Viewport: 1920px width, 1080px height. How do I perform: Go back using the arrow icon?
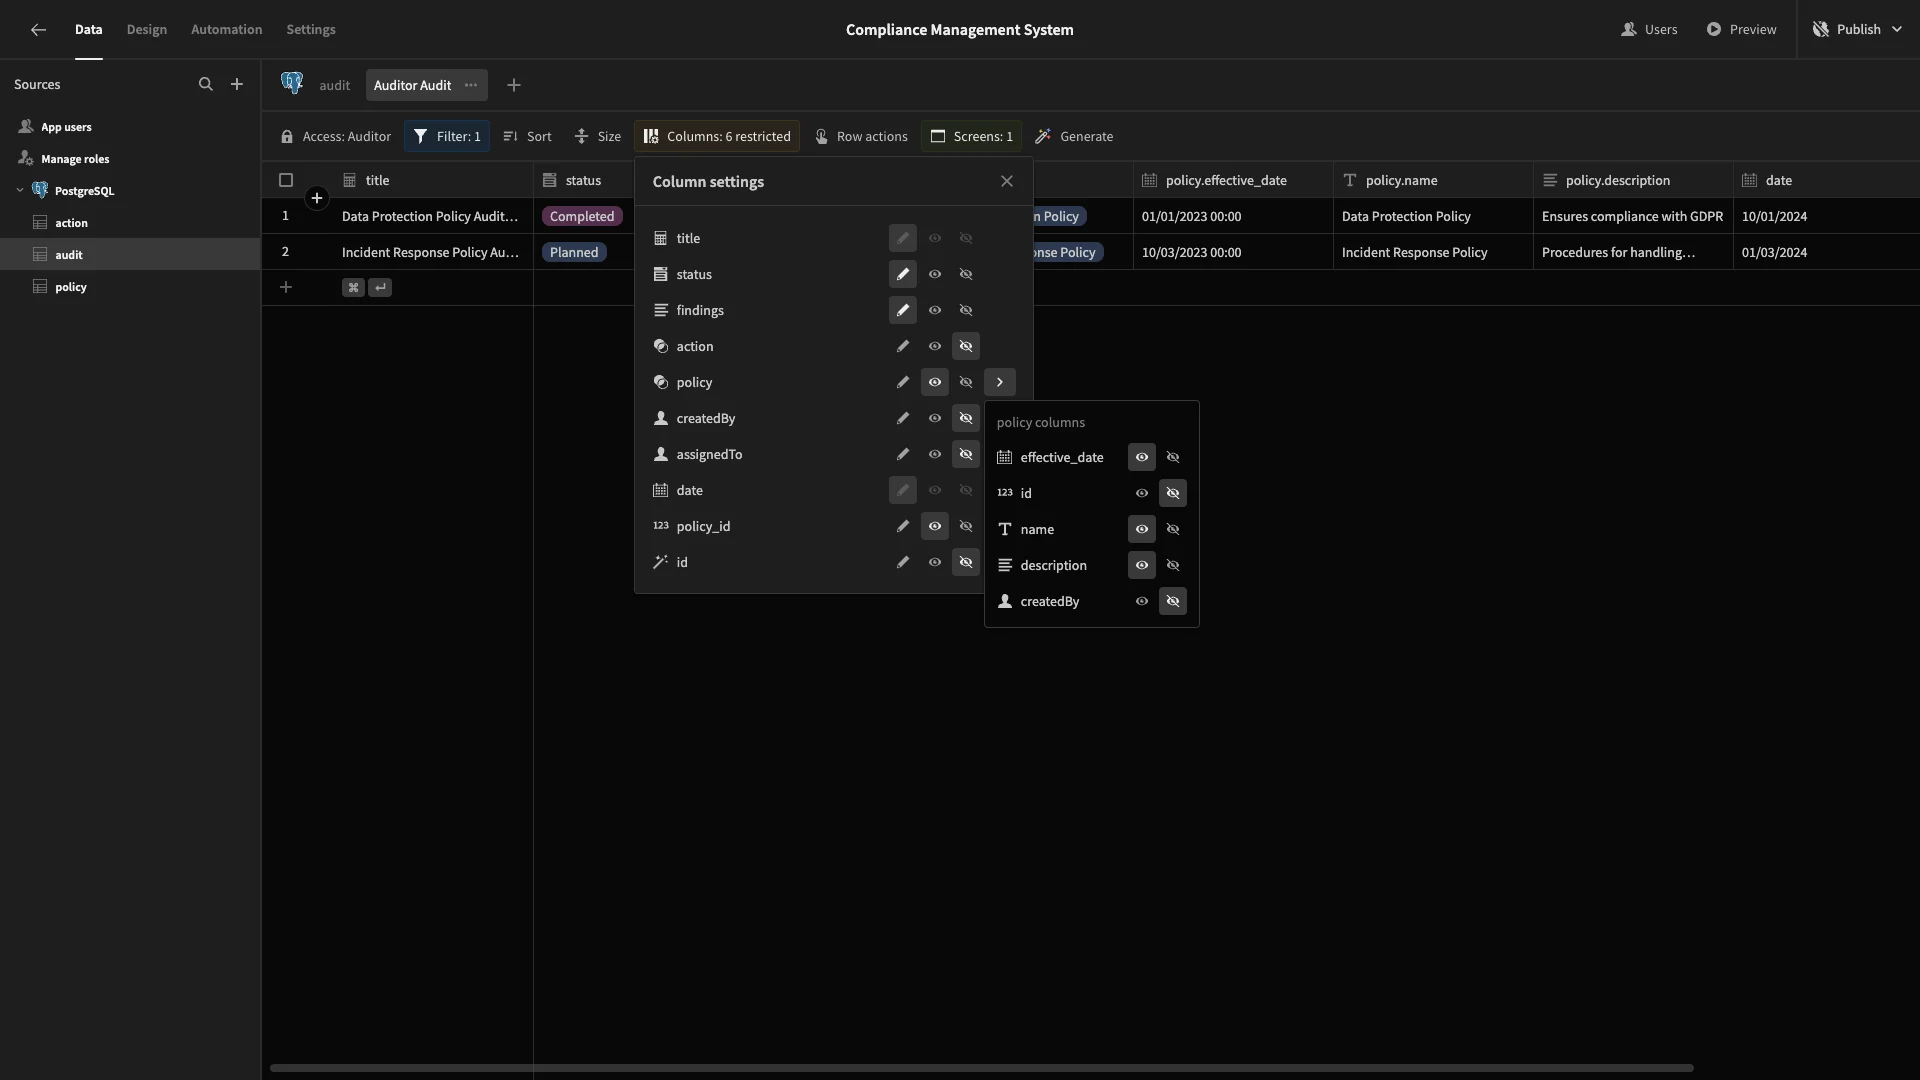click(x=38, y=30)
